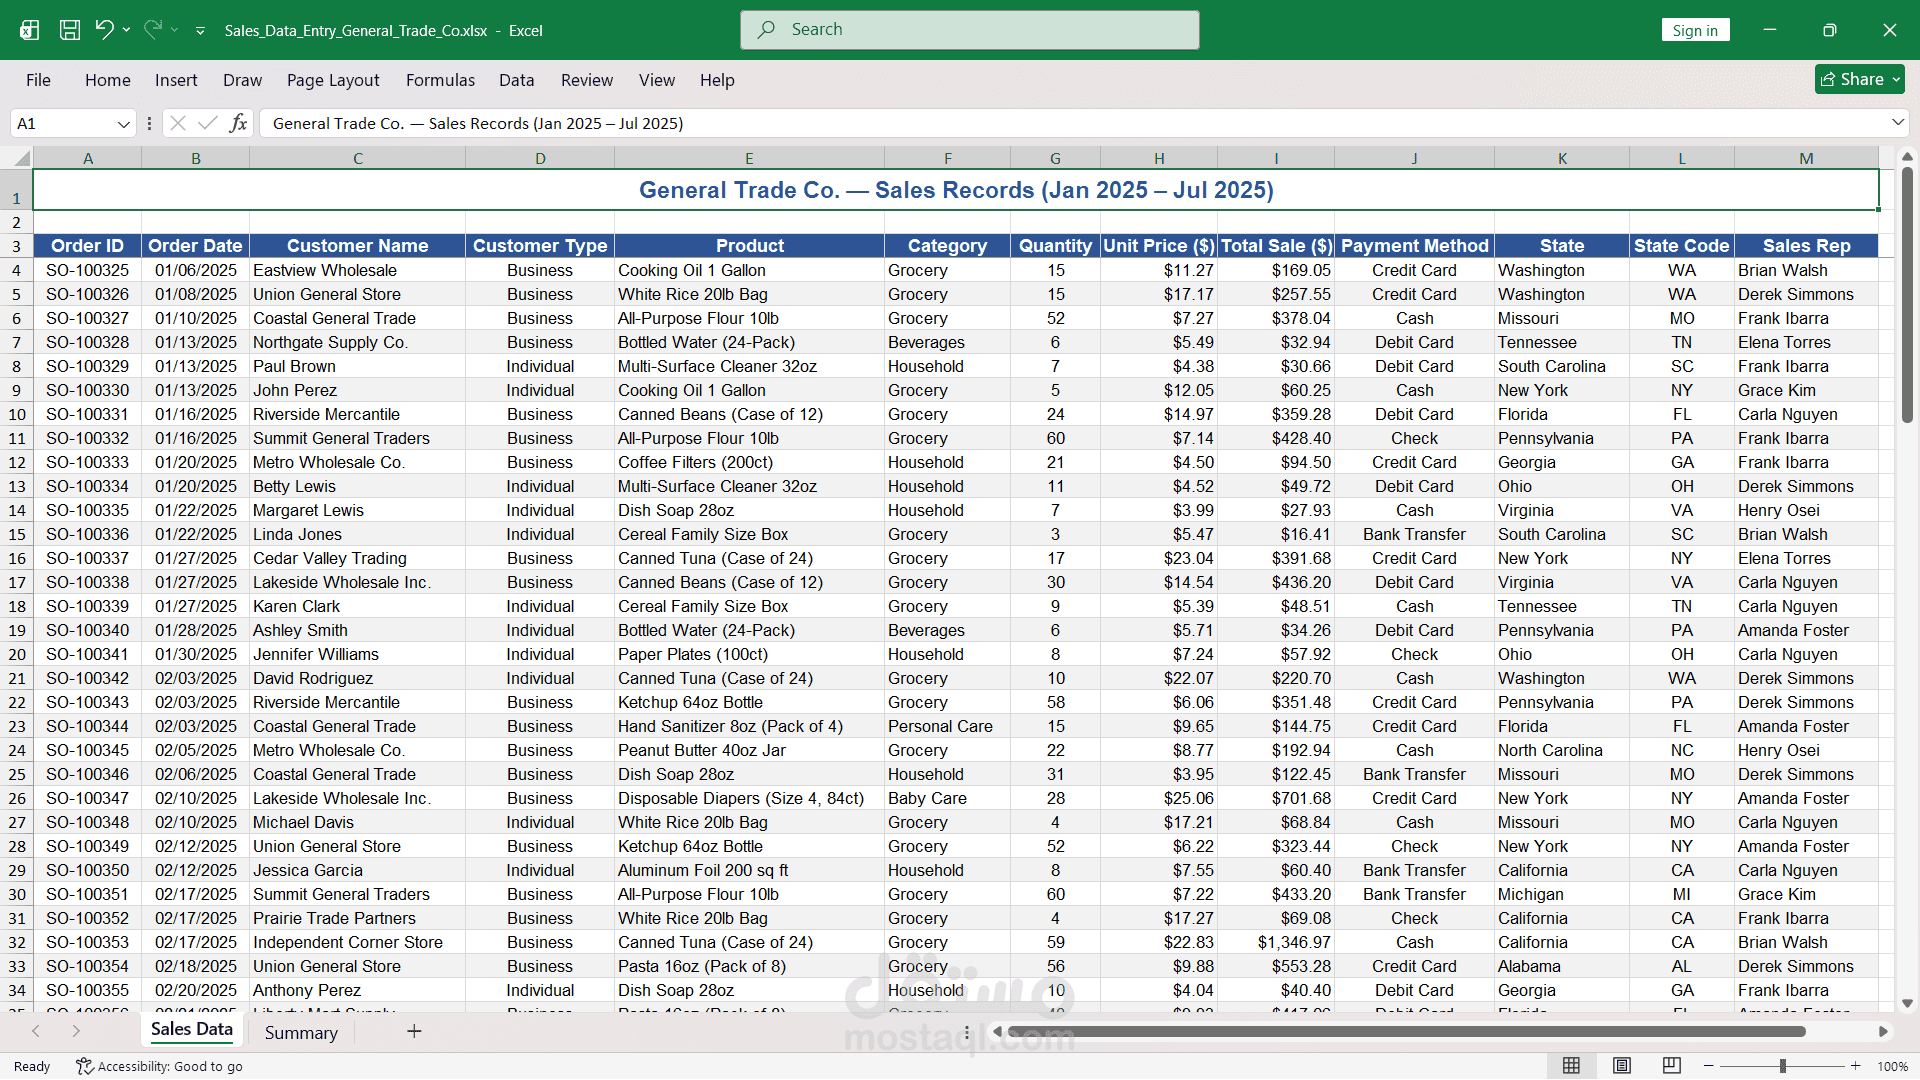Switch to the Insert ribbon tab
Screen dimensions: 1920x1080
click(x=176, y=80)
